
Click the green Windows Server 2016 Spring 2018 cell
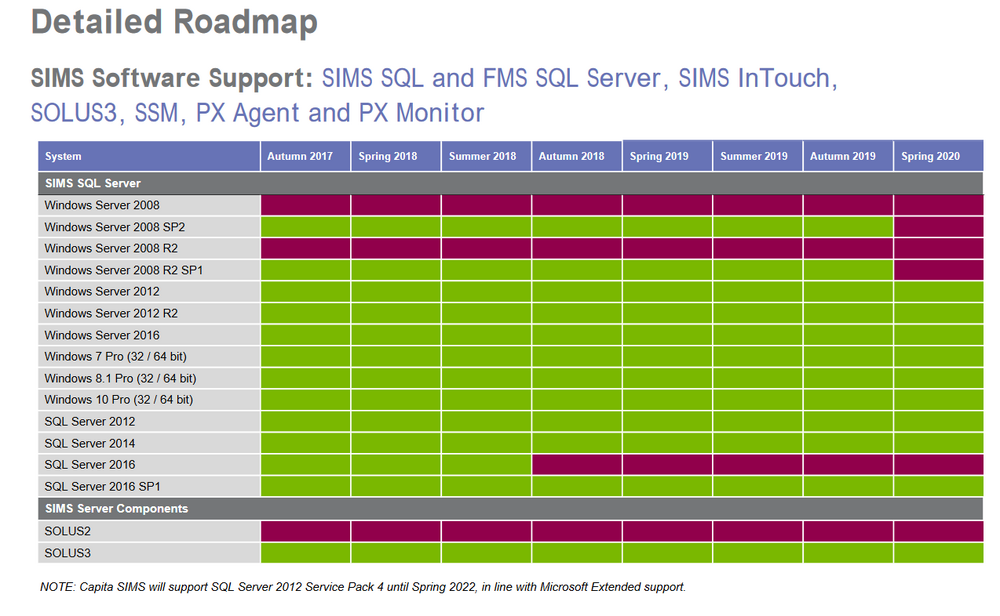pos(396,335)
